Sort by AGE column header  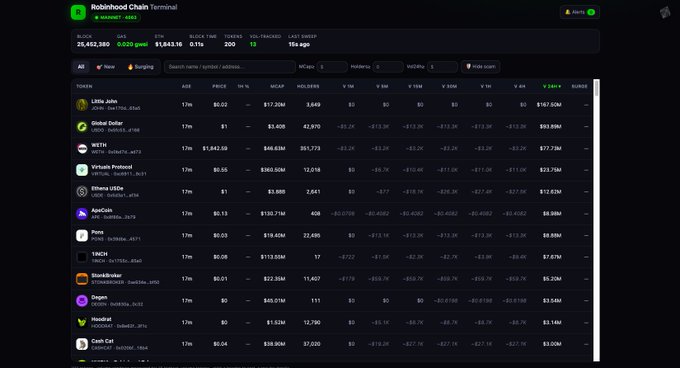click(186, 86)
